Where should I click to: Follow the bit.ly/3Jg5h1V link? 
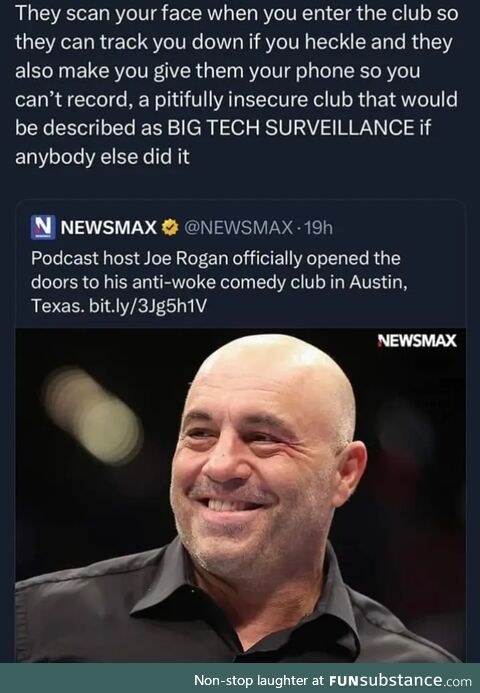(148, 306)
